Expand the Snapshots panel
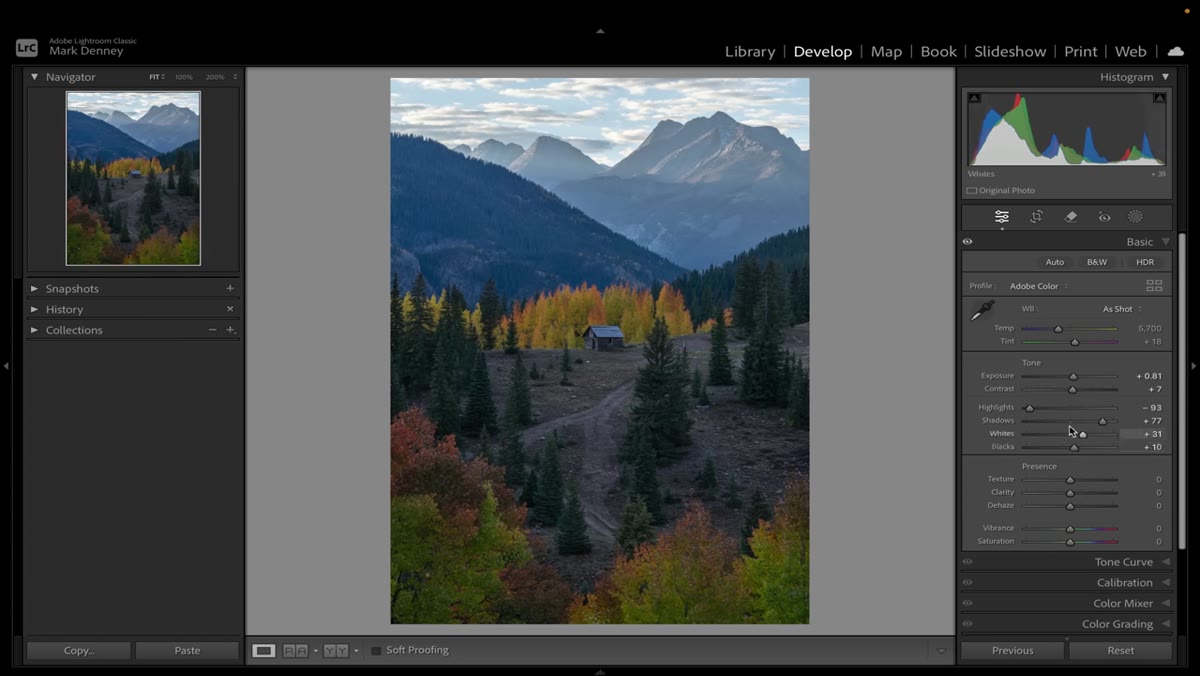This screenshot has width=1200, height=676. pos(34,288)
